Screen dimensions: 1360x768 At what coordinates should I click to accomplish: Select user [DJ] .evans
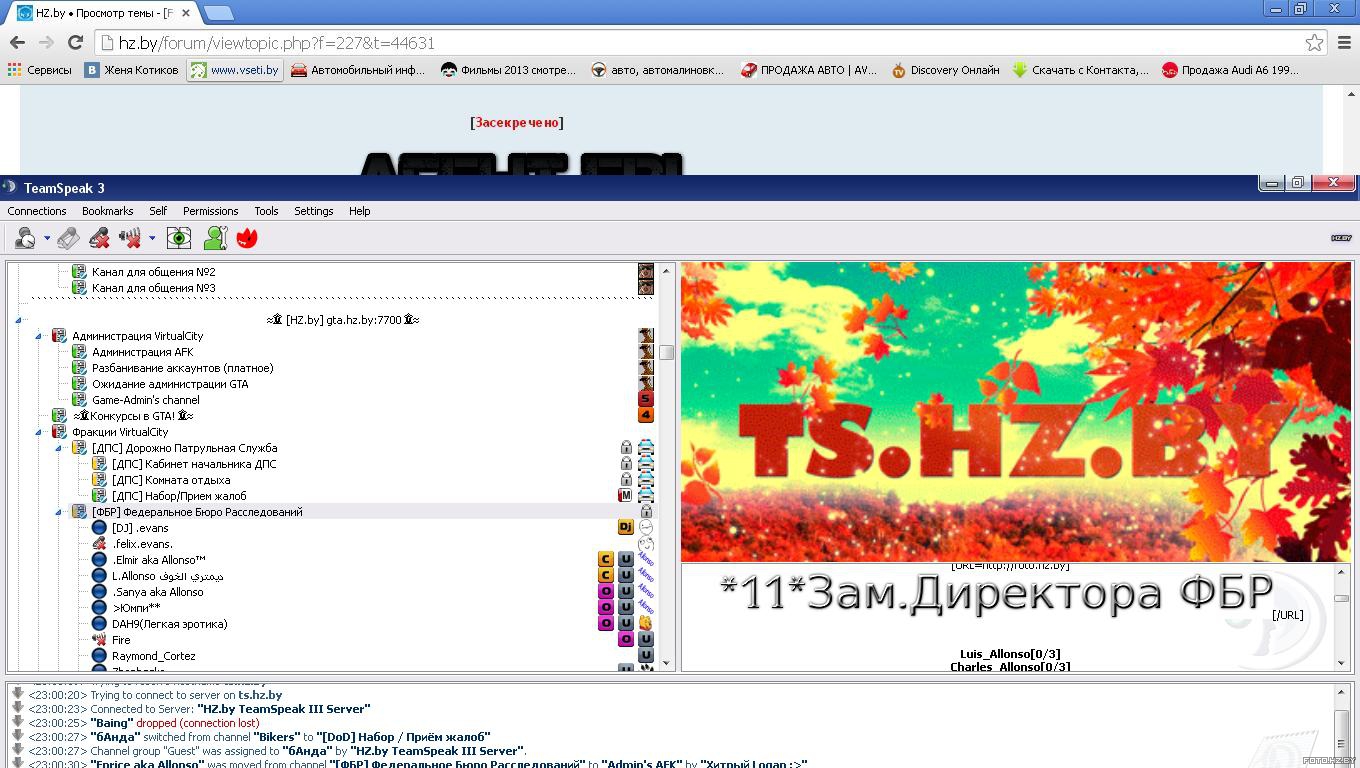[x=140, y=528]
